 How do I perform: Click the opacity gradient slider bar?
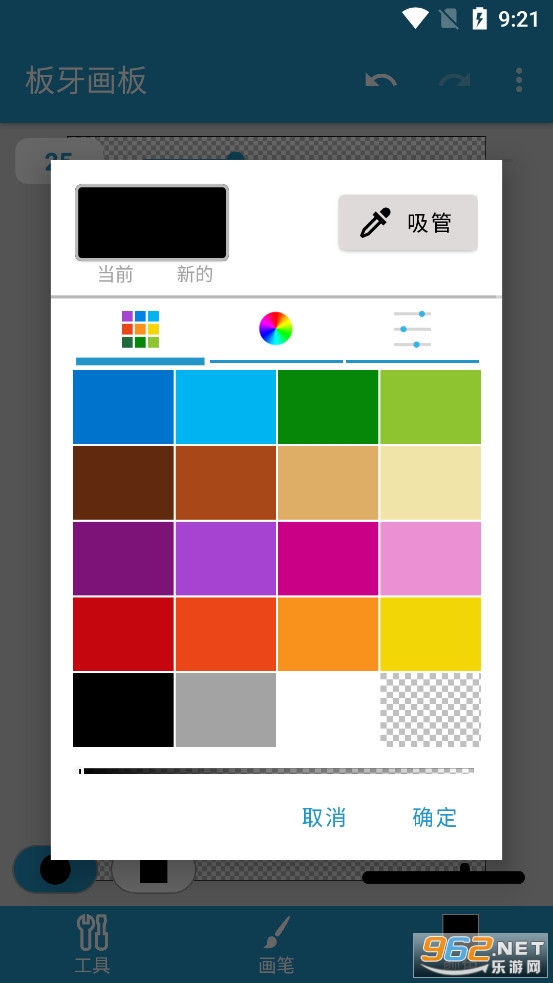click(276, 770)
